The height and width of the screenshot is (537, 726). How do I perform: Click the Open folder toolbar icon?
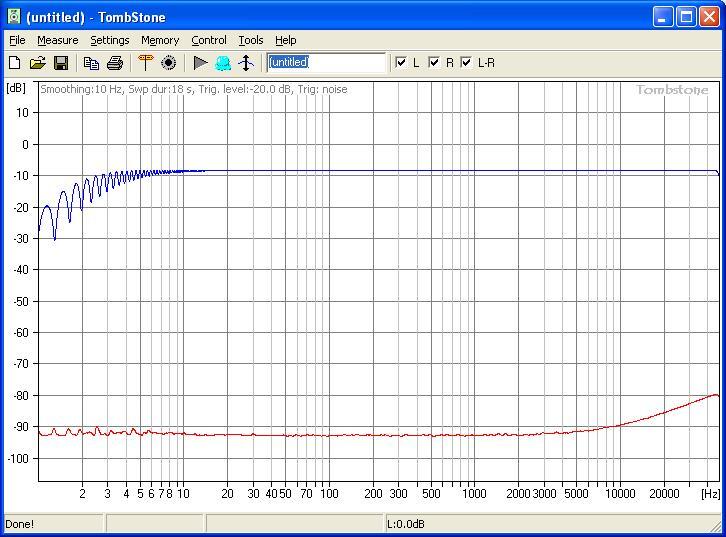pyautogui.click(x=37, y=63)
